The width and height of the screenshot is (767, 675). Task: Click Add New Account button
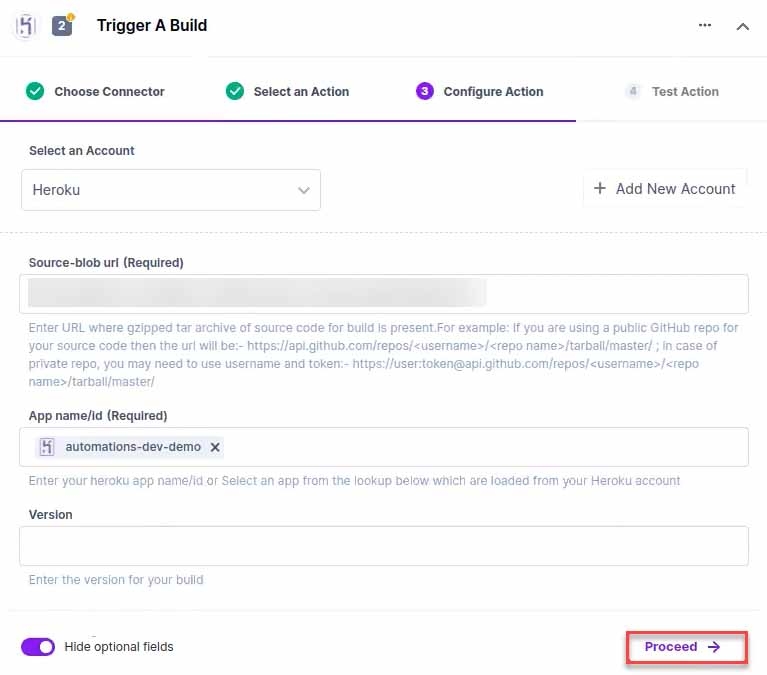click(664, 189)
